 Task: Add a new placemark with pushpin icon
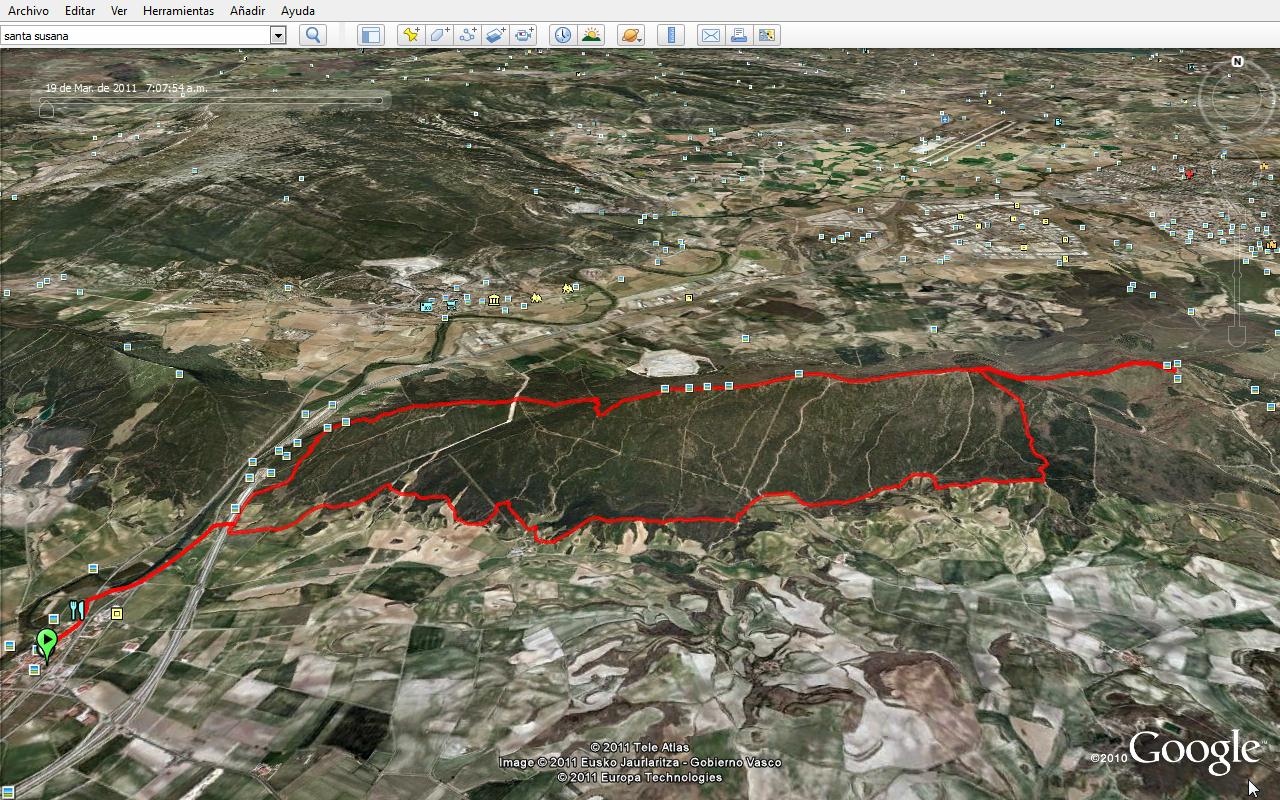pos(411,35)
